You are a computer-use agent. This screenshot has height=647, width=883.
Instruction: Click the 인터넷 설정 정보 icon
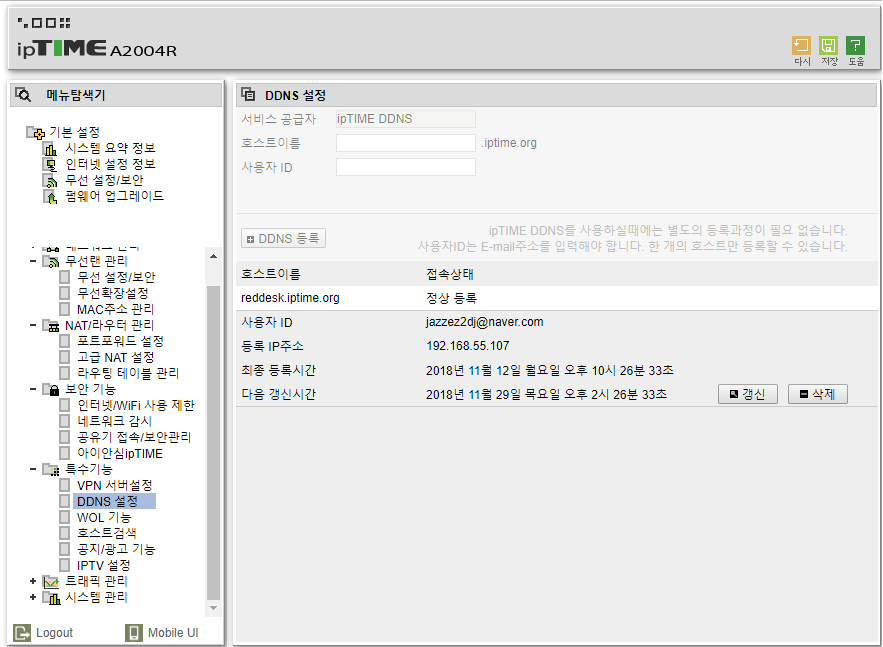click(x=51, y=164)
